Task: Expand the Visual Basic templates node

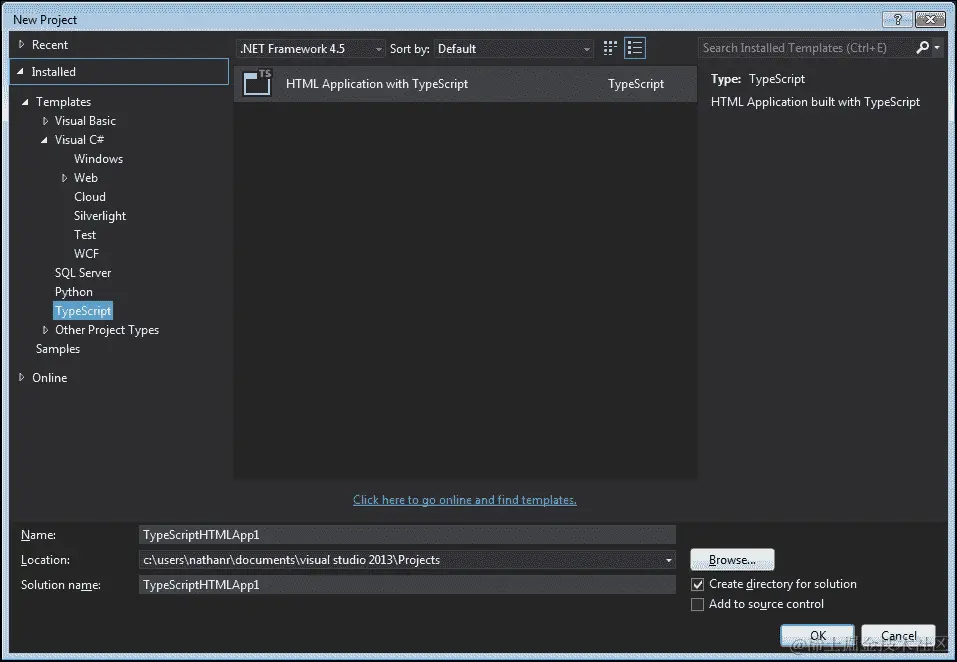Action: click(44, 120)
